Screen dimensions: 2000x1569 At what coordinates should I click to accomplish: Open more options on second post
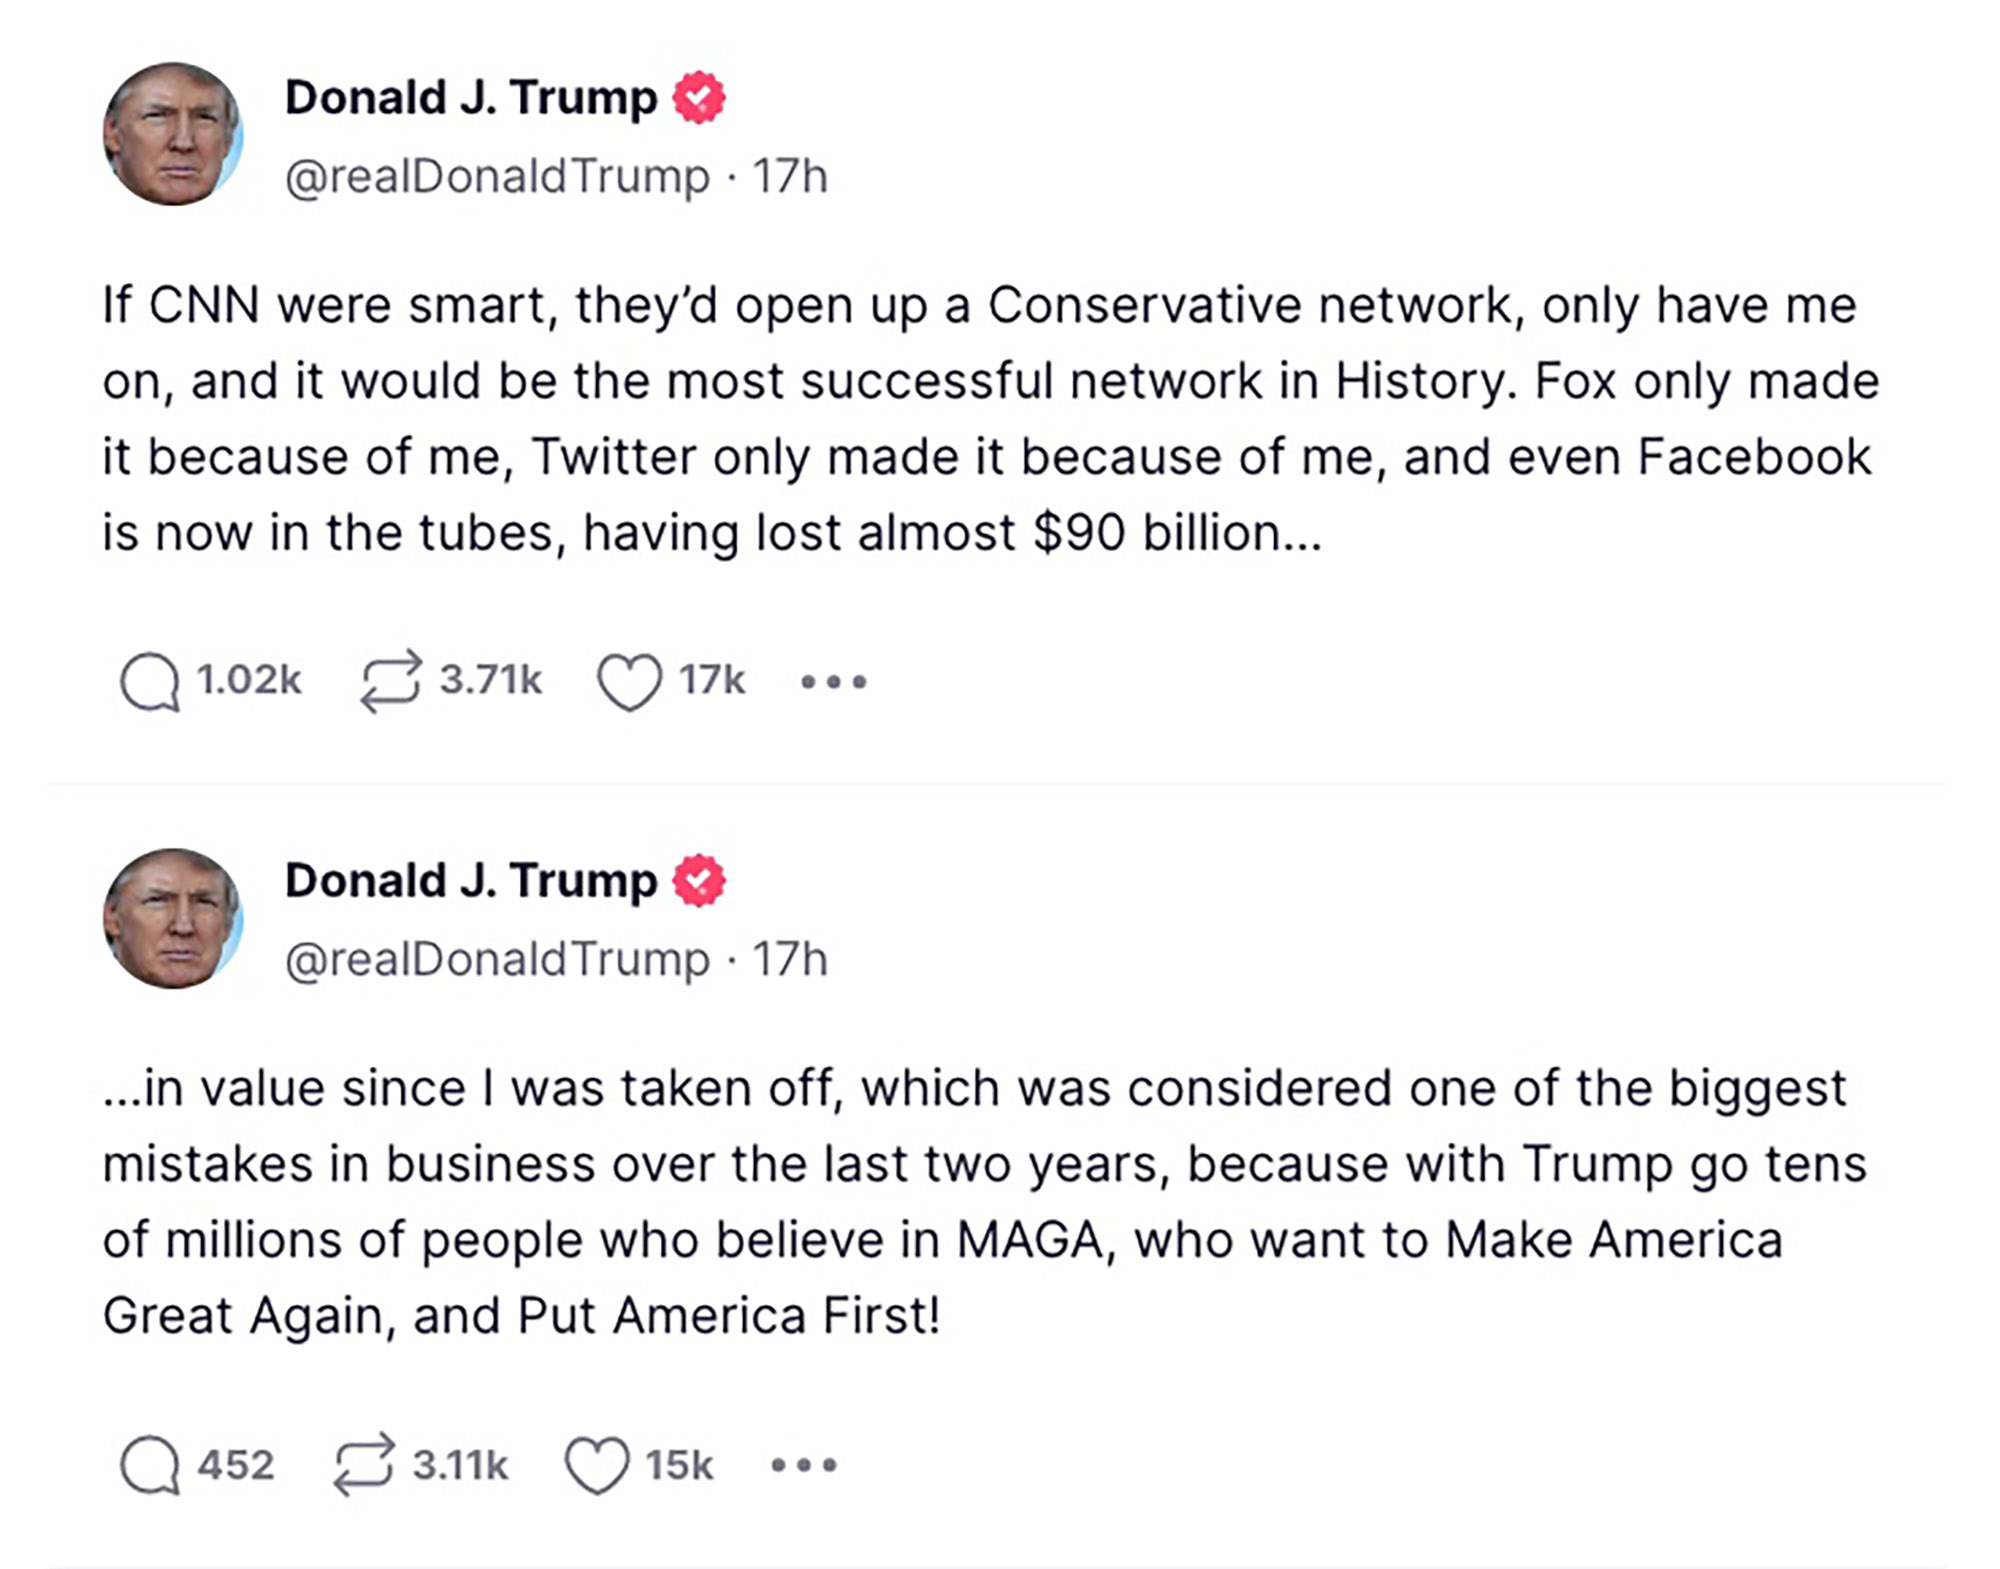click(804, 1465)
